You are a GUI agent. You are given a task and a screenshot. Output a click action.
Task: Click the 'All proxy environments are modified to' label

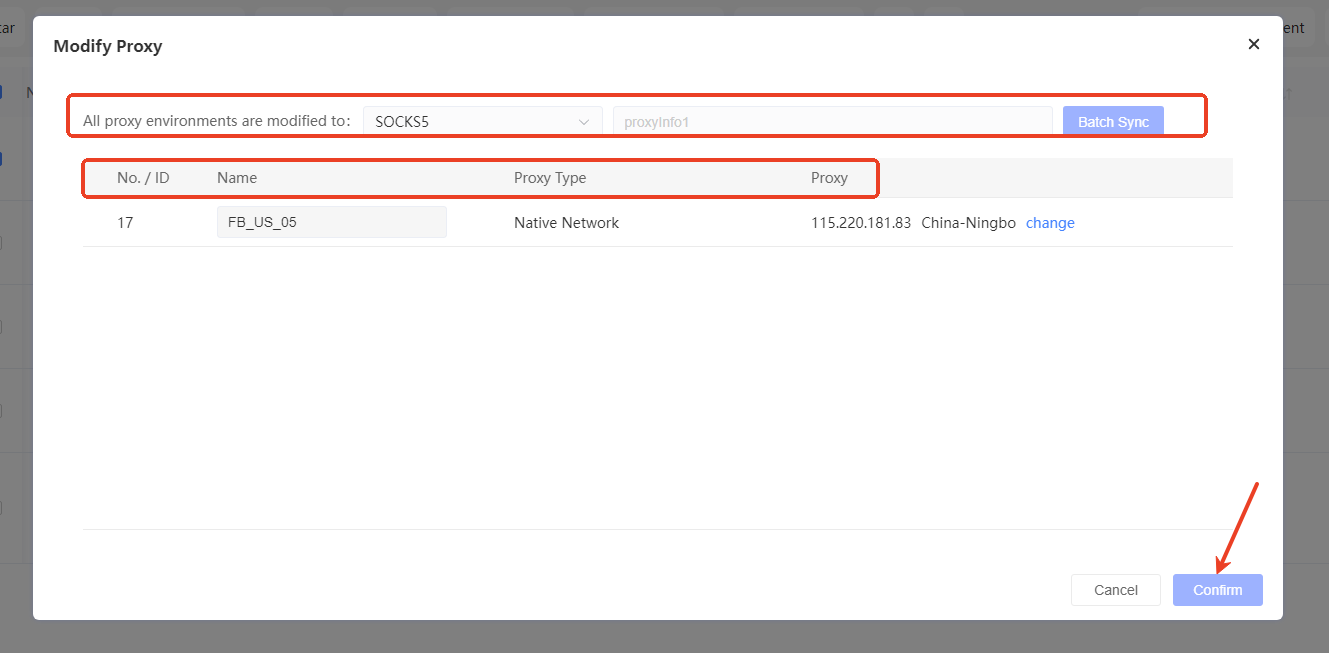click(x=216, y=121)
